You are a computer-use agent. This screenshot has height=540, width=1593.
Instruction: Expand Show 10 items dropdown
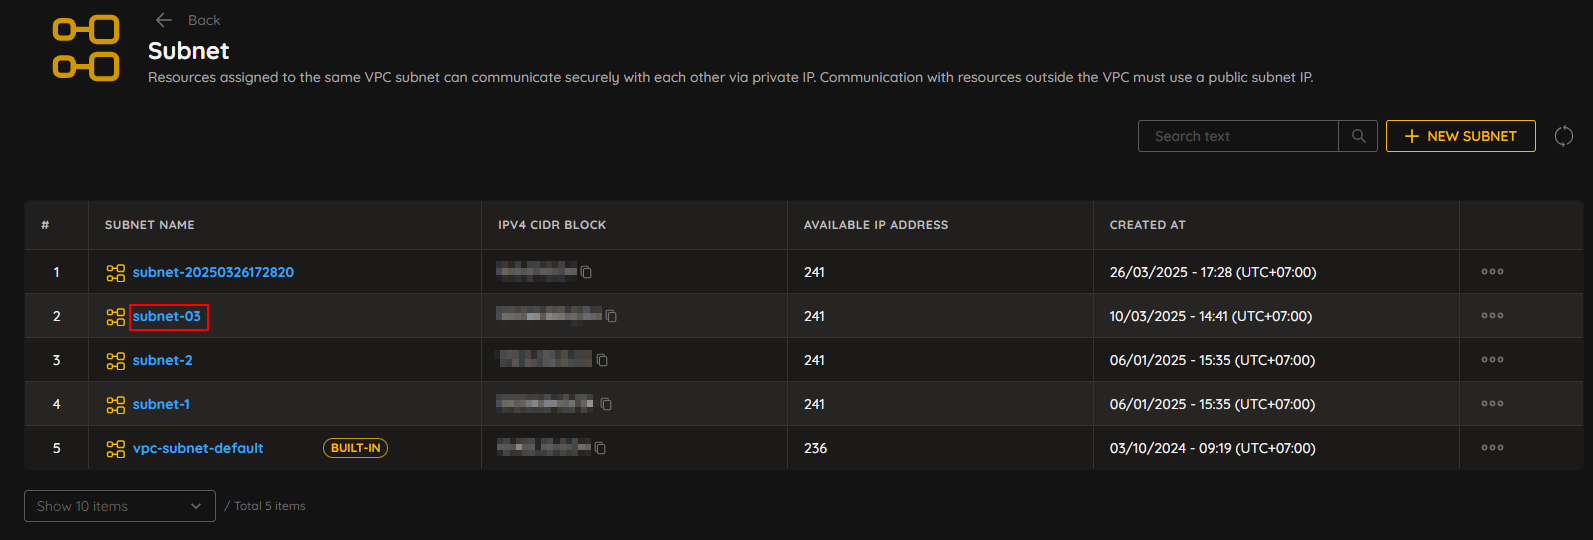120,506
